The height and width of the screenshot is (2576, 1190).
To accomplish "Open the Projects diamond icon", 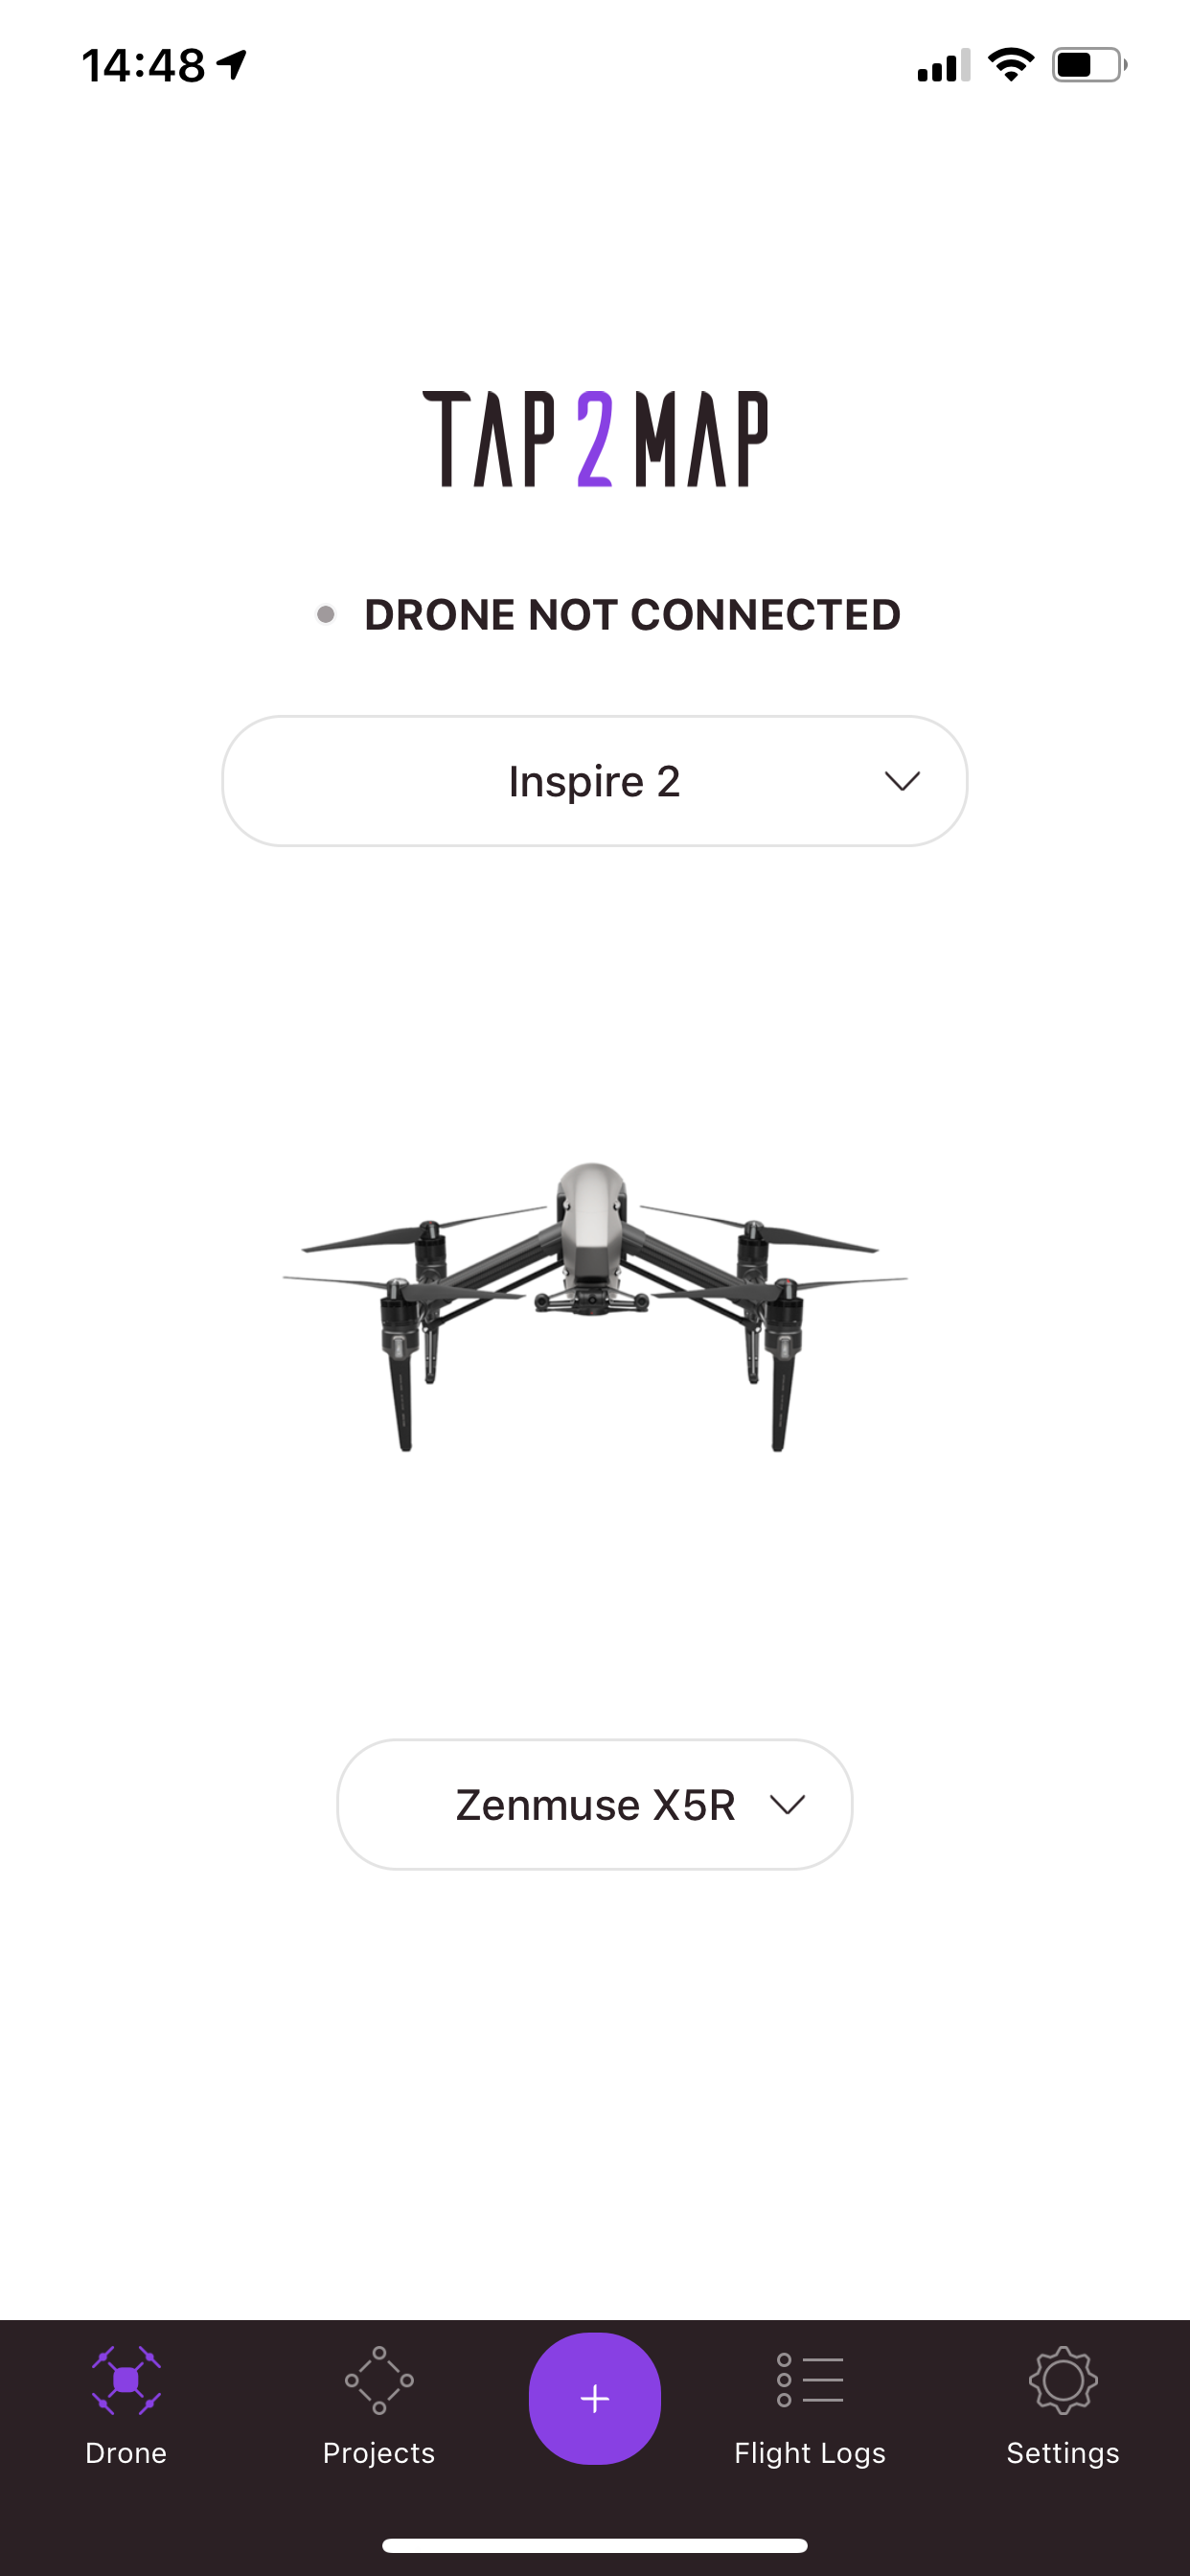I will (379, 2380).
